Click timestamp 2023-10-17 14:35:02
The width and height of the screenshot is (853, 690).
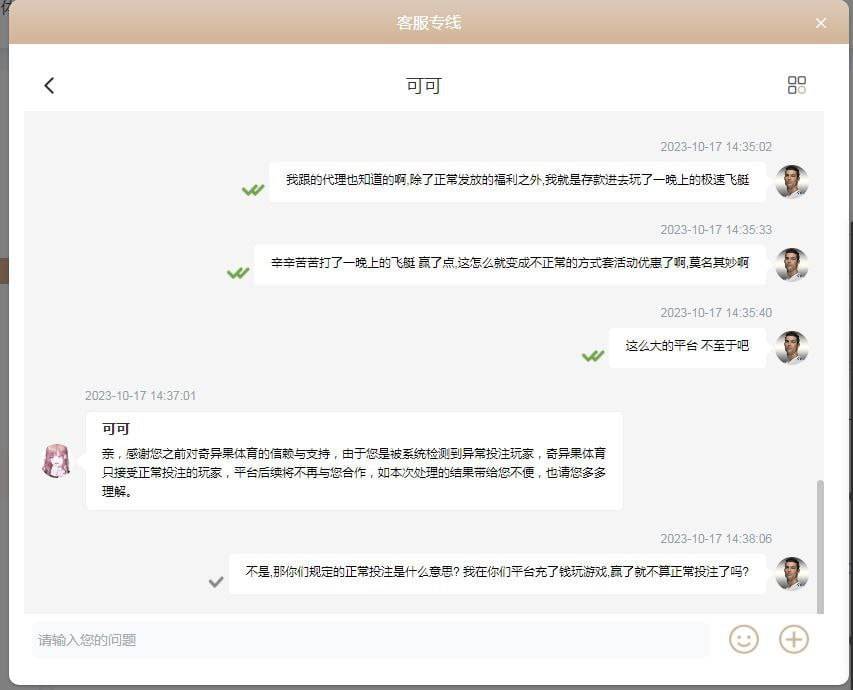click(x=716, y=147)
